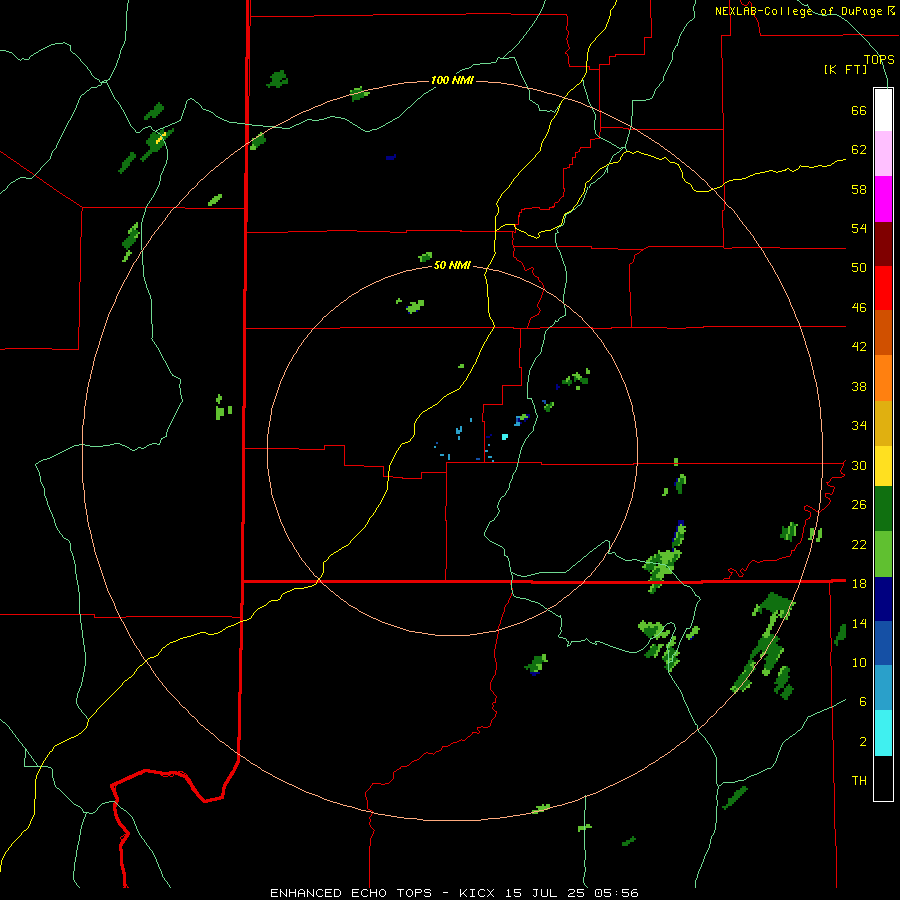Click the 'TOPS' legend heading
Image resolution: width=900 pixels, height=900 pixels.
879,60
